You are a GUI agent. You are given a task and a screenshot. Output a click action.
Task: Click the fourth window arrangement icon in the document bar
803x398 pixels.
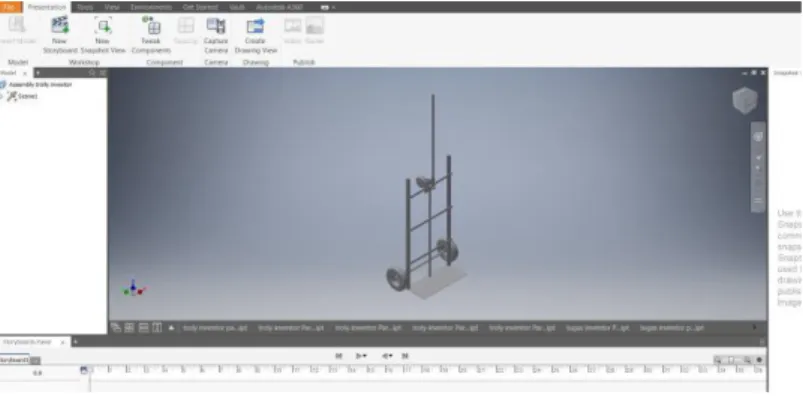tap(157, 328)
